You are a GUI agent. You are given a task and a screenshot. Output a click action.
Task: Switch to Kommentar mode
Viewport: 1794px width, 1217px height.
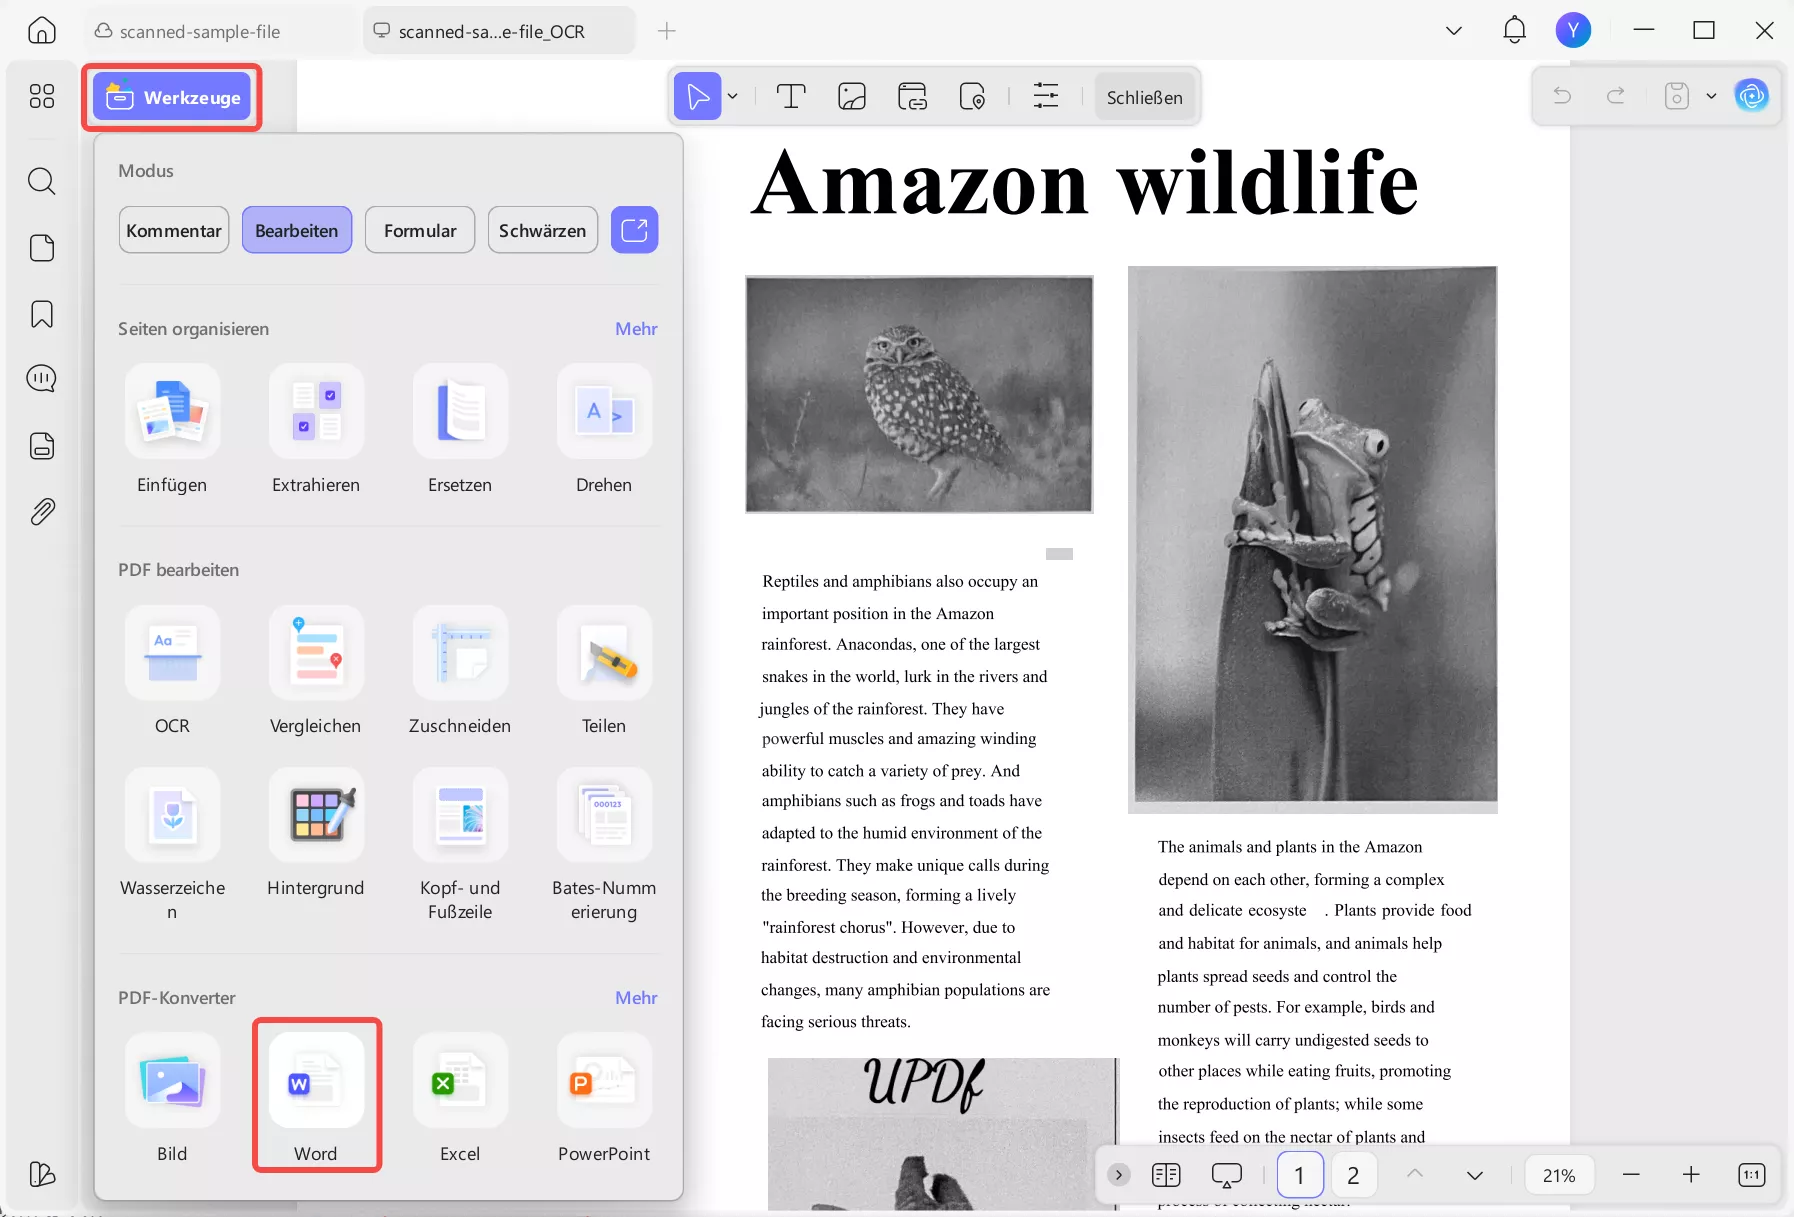(x=174, y=230)
